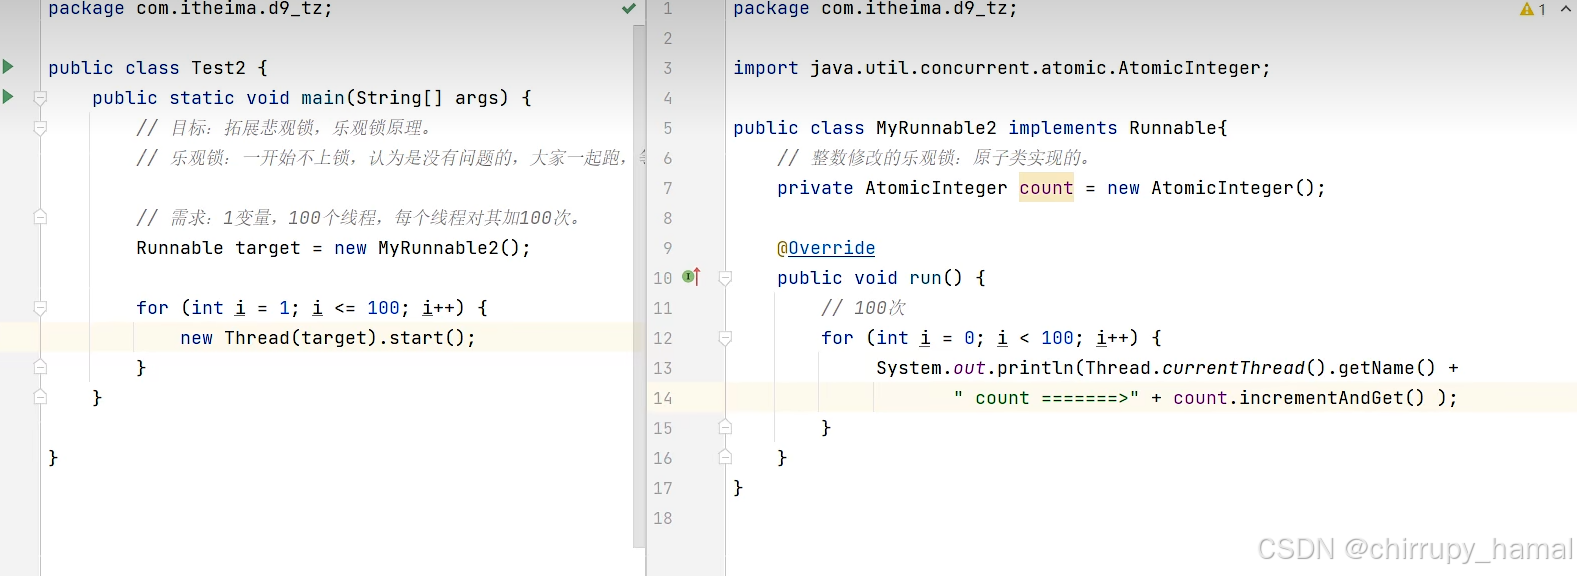The height and width of the screenshot is (576, 1577).
Task: Collapse the for loop in Test2 main
Action: coord(40,308)
